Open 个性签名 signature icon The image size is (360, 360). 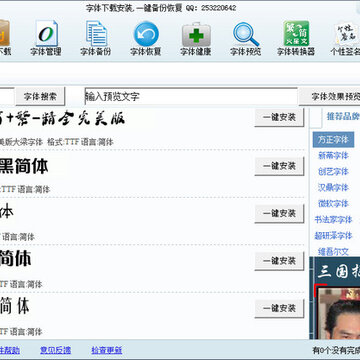pyautogui.click(x=345, y=38)
